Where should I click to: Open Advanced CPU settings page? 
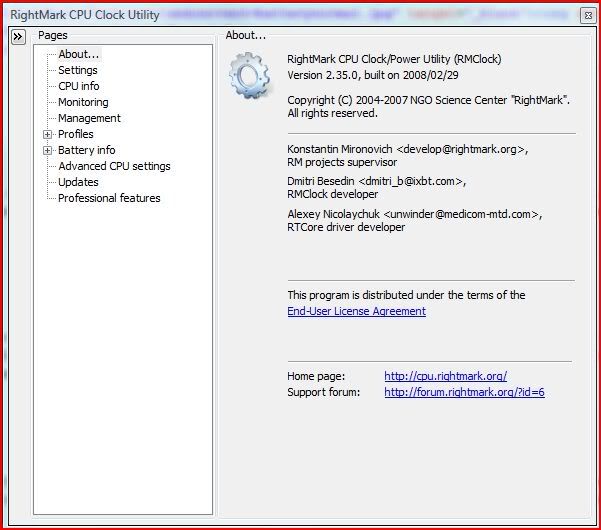click(x=114, y=166)
